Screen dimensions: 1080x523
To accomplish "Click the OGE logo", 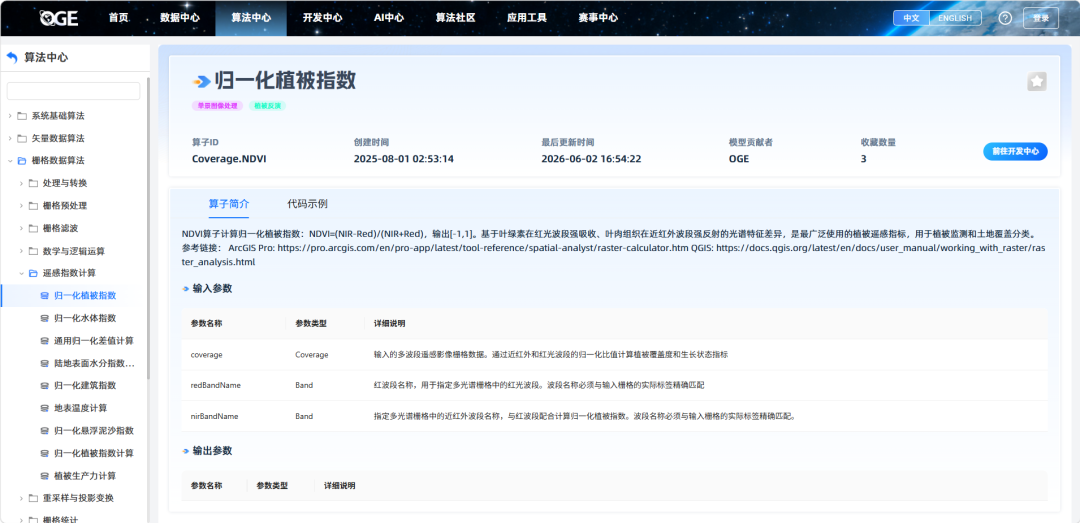I will pyautogui.click(x=58, y=18).
